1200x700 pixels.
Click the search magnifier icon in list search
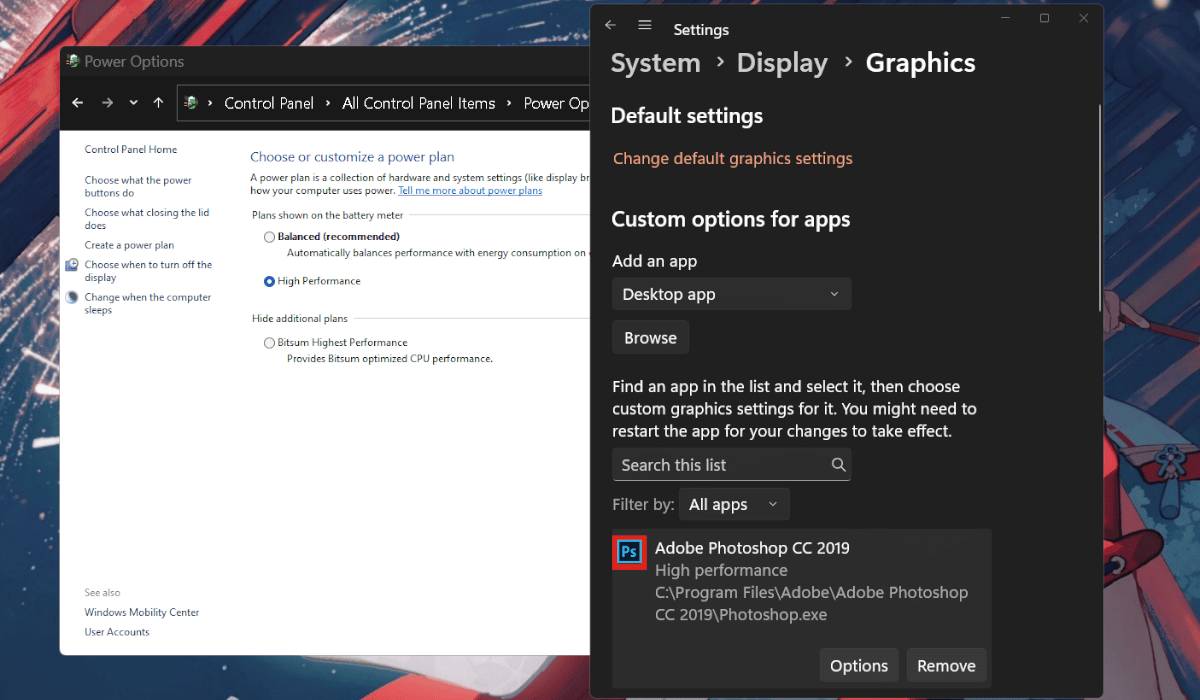[838, 465]
